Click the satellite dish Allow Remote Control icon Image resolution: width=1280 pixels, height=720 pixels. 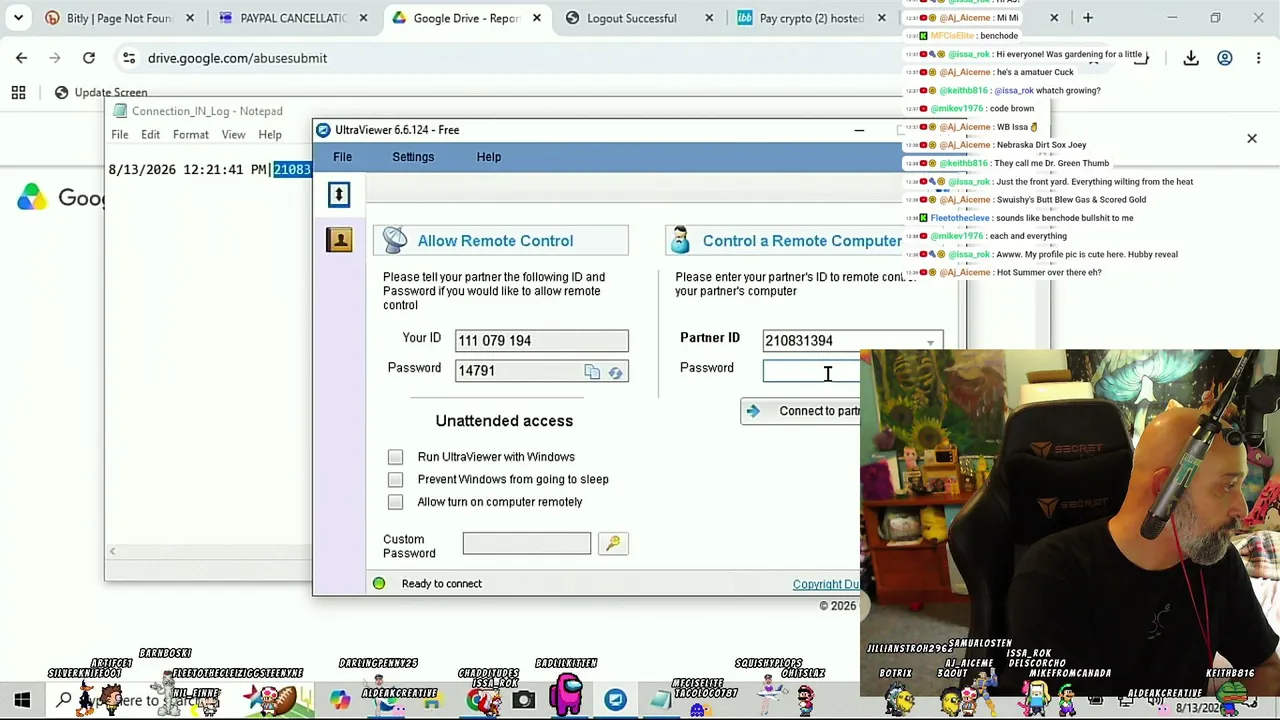point(395,240)
